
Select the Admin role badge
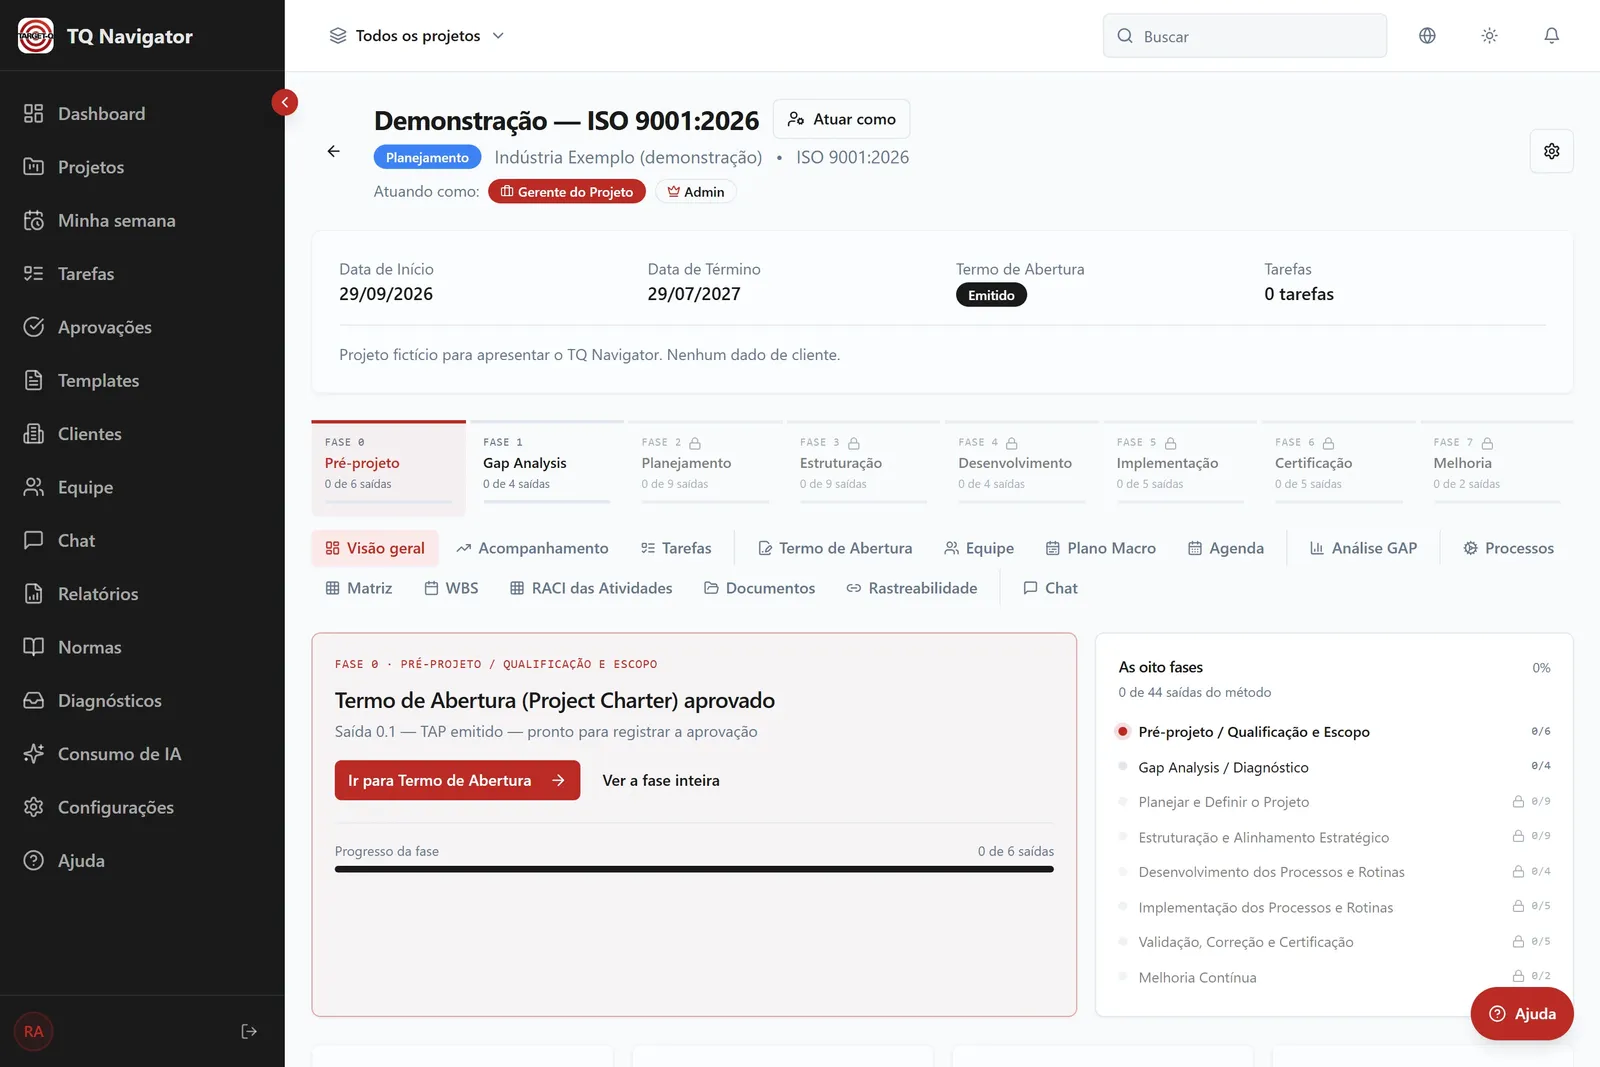click(696, 192)
